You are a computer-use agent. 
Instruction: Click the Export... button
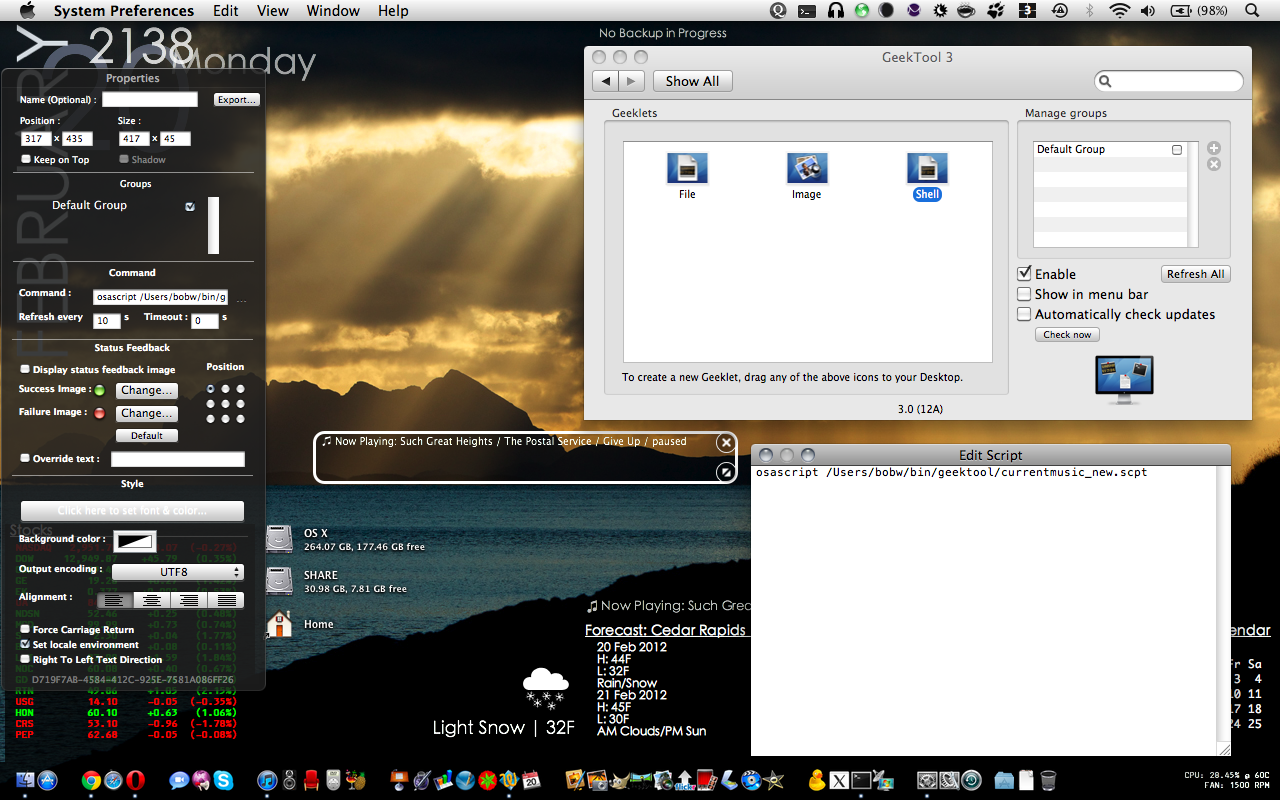point(237,99)
